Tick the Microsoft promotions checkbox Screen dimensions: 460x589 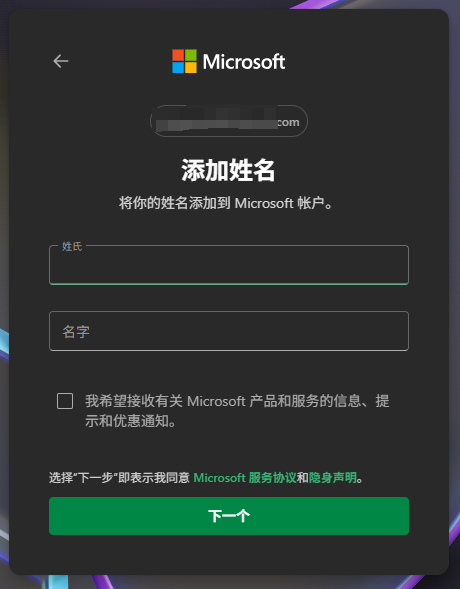[65, 401]
